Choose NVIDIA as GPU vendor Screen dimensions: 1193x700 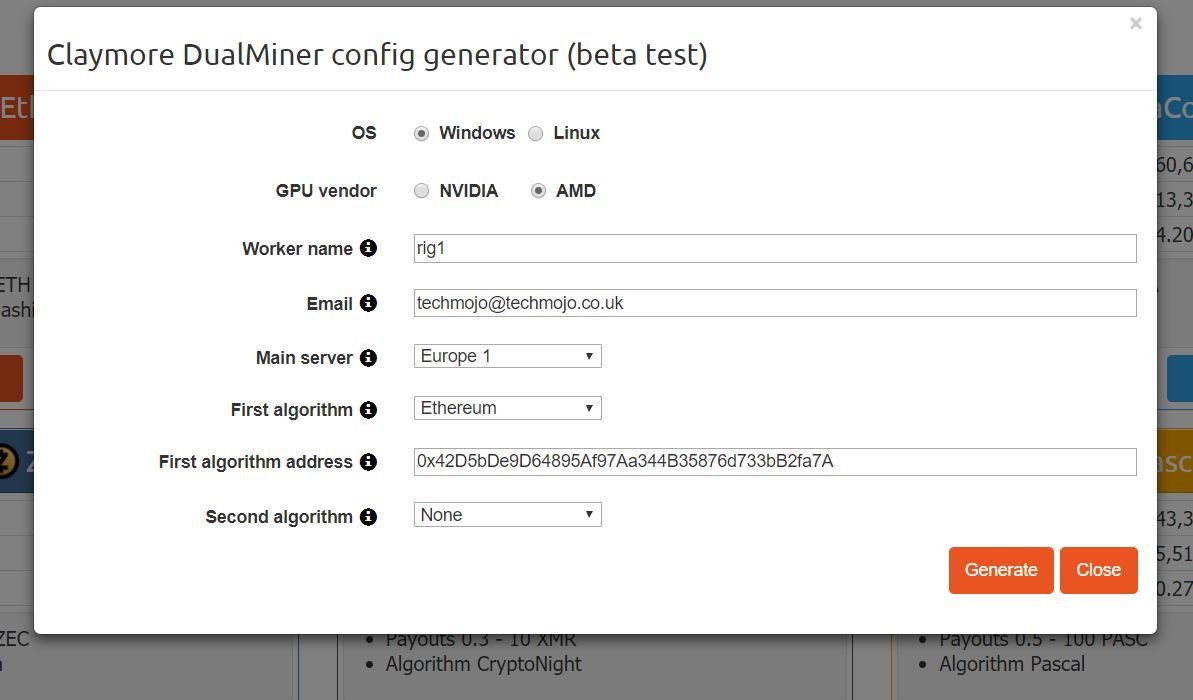(422, 191)
